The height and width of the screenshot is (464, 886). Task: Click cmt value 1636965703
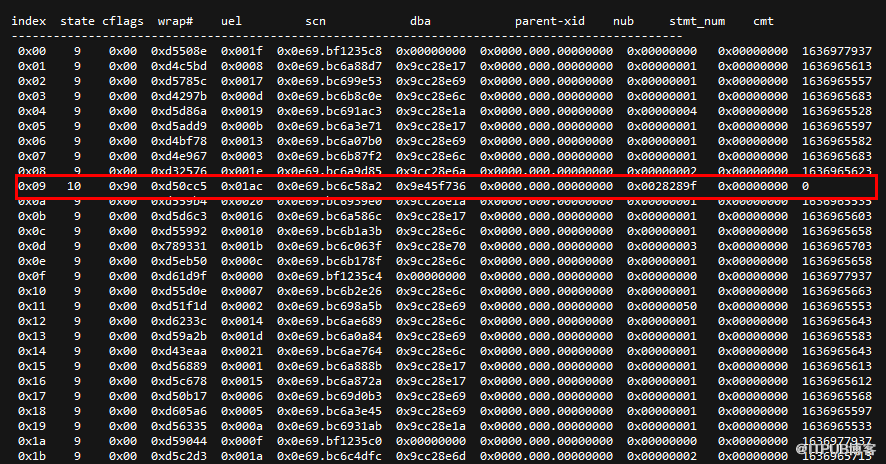point(837,245)
